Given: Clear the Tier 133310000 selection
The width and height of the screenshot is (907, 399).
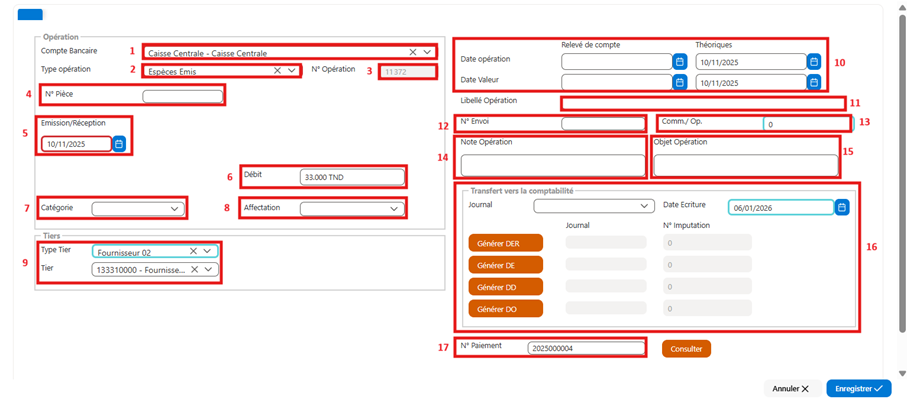Looking at the screenshot, I should [x=195, y=269].
